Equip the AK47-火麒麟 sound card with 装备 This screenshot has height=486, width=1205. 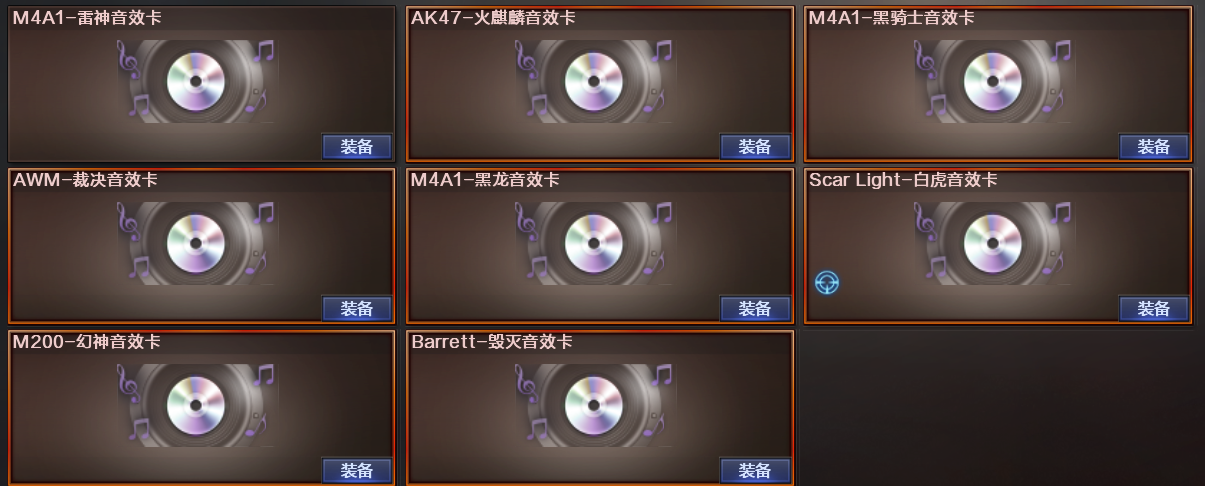coord(755,147)
